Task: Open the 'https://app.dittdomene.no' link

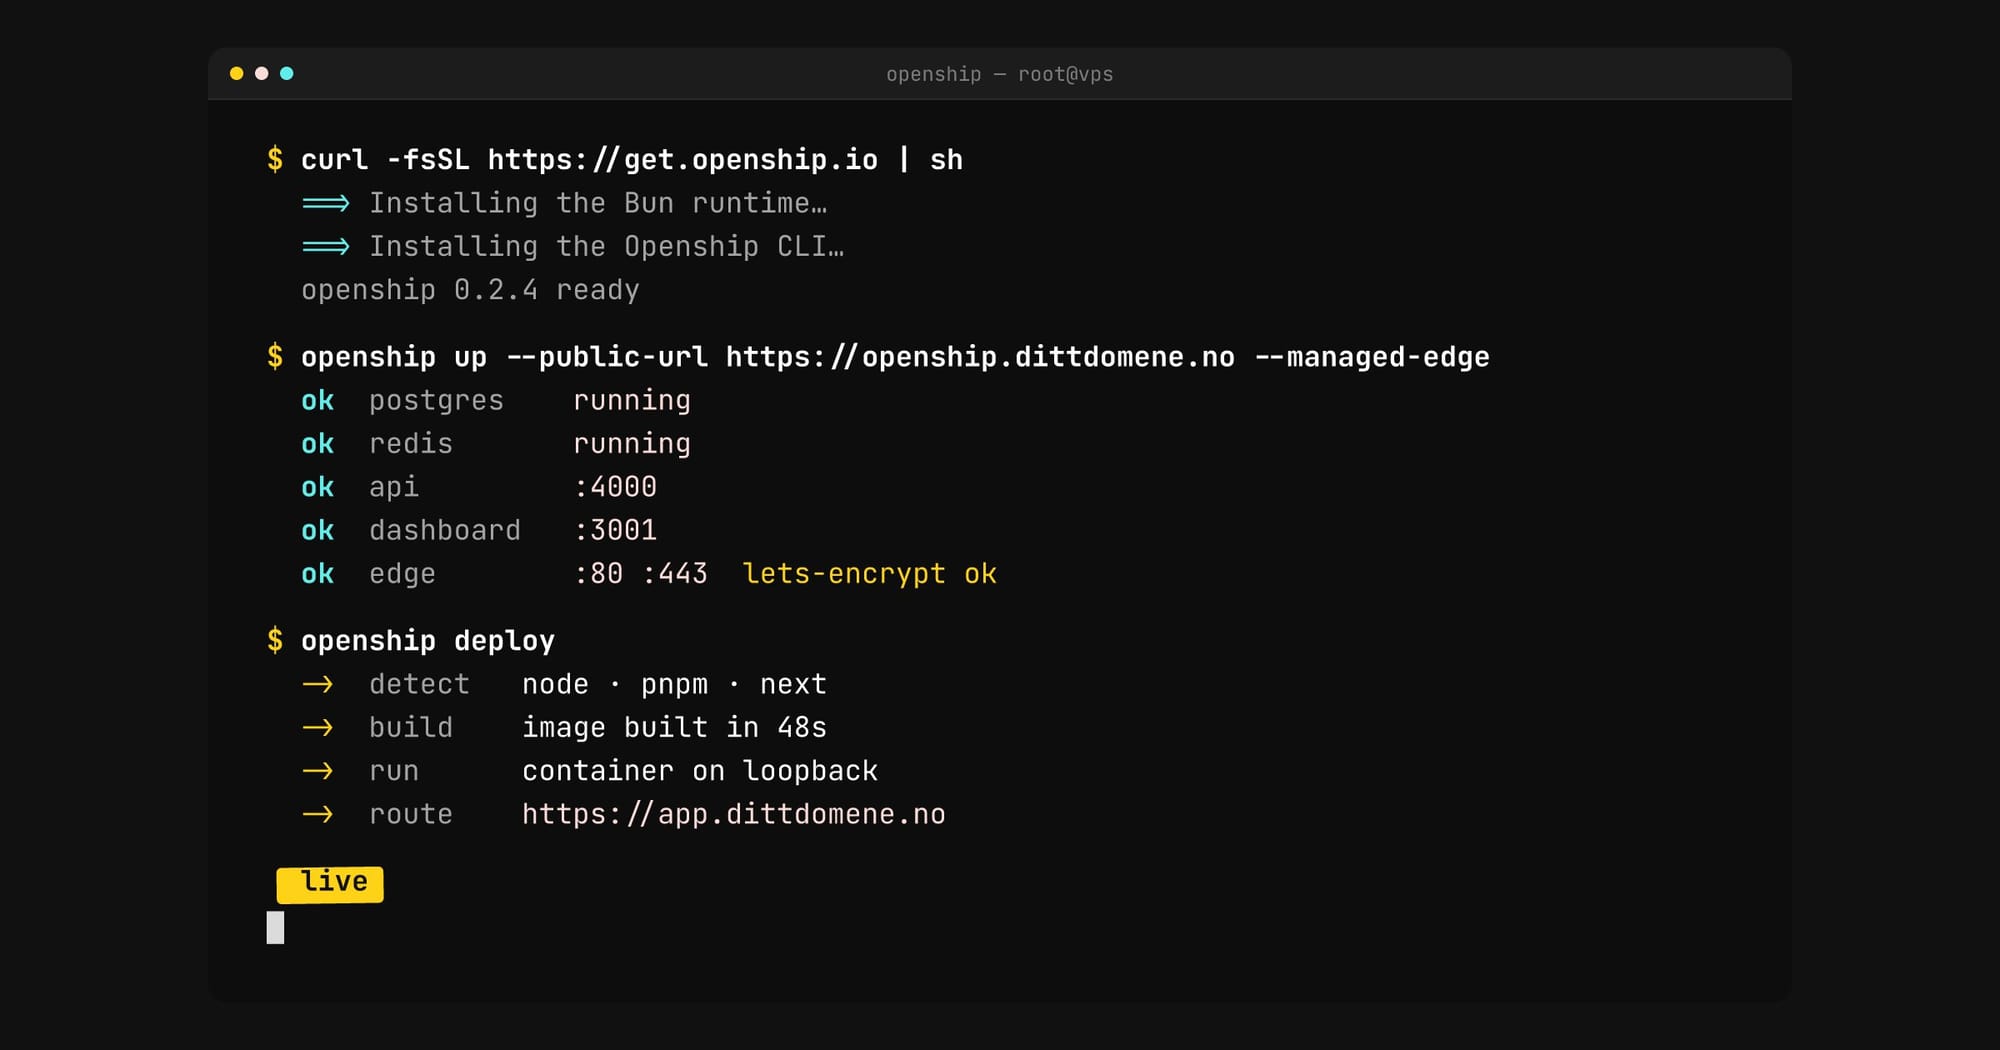Action: point(734,814)
